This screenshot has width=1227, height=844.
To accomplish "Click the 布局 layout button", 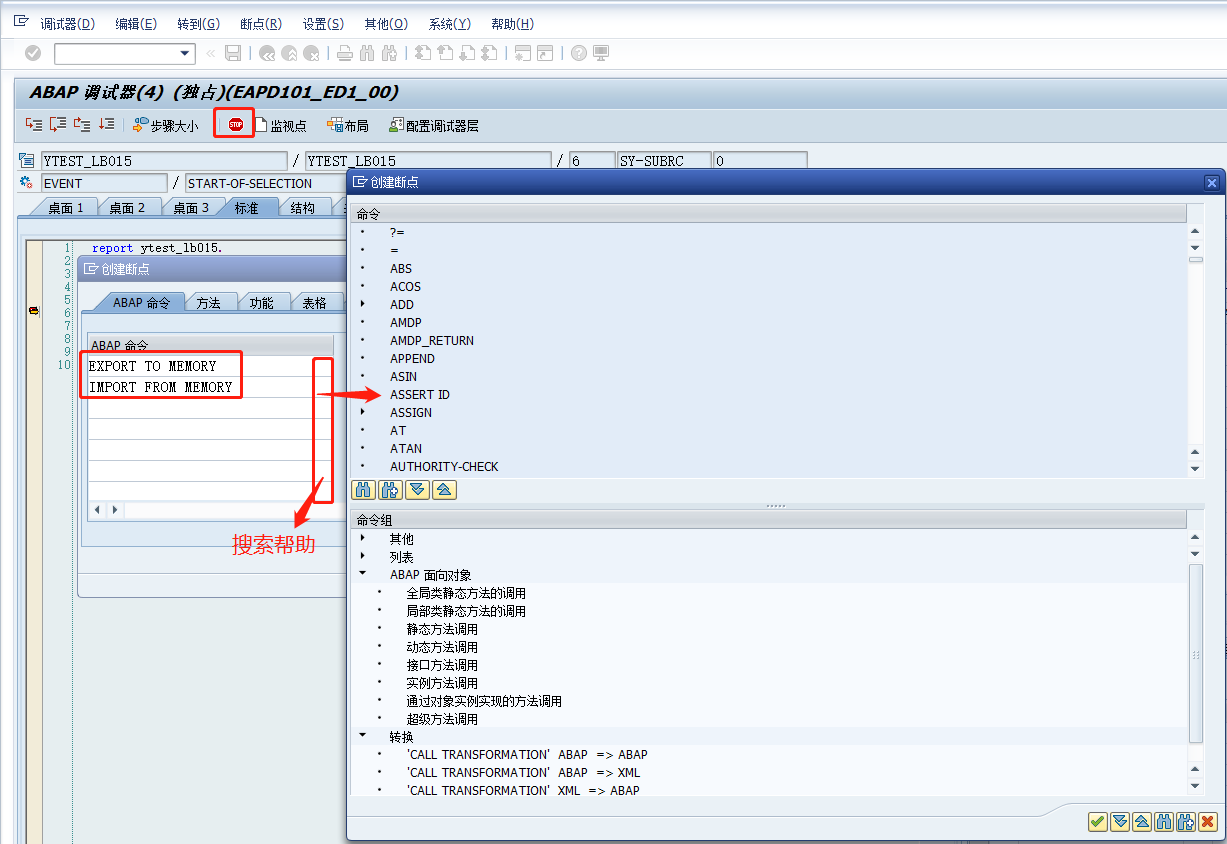I will pos(348,125).
